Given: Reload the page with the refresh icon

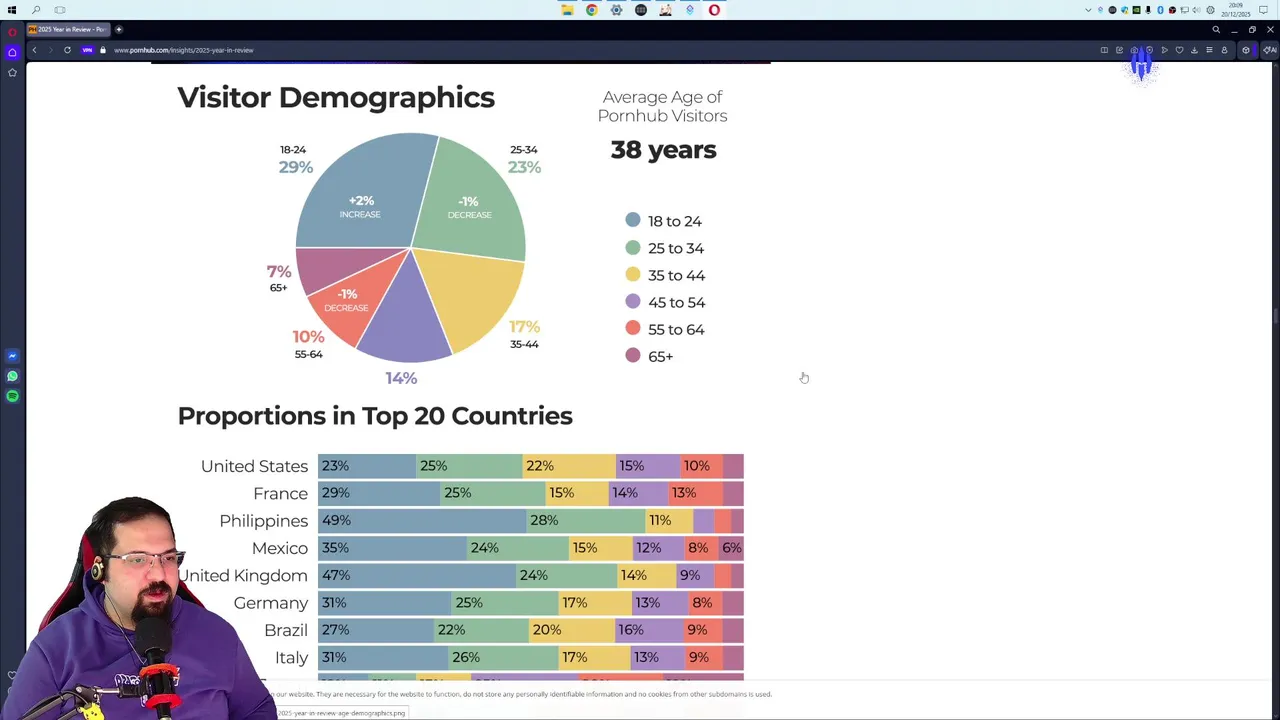Looking at the screenshot, I should (67, 50).
